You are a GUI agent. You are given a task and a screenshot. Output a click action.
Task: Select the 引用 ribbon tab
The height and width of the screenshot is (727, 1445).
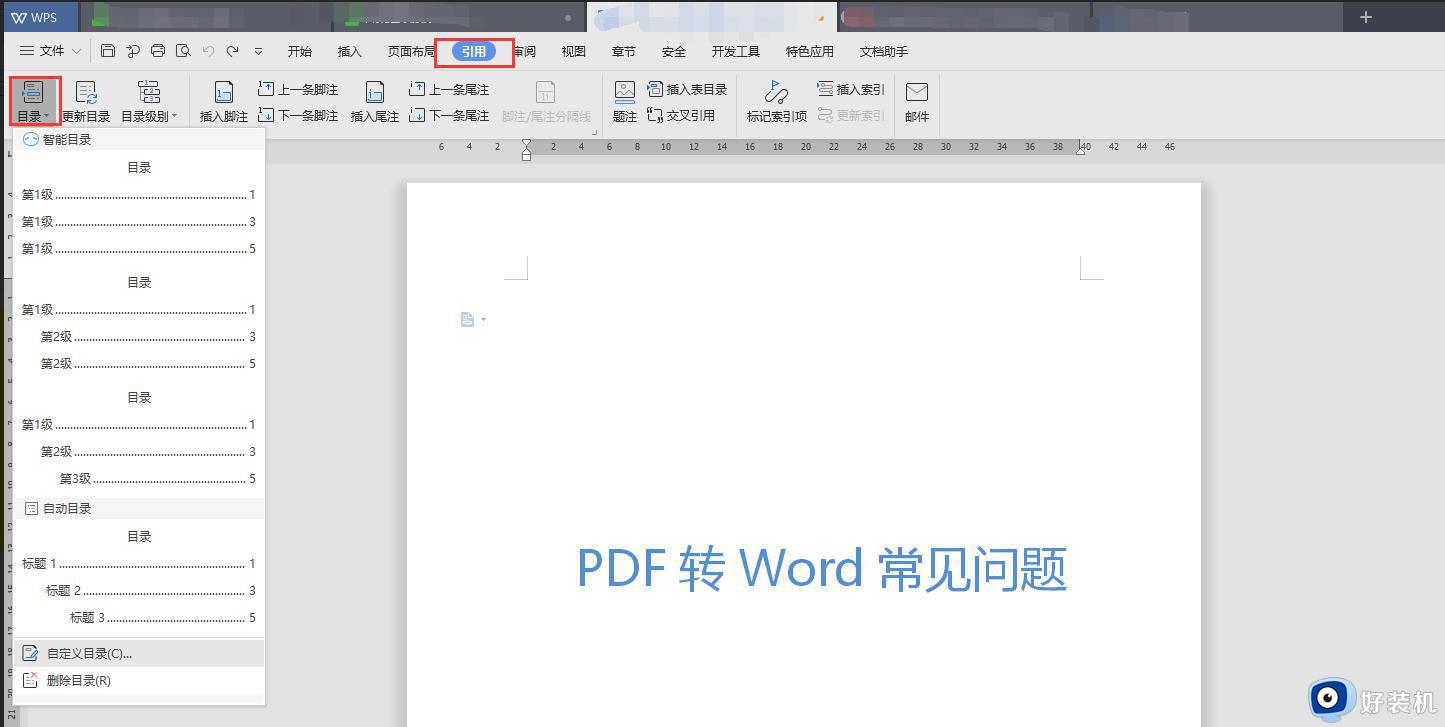click(474, 51)
